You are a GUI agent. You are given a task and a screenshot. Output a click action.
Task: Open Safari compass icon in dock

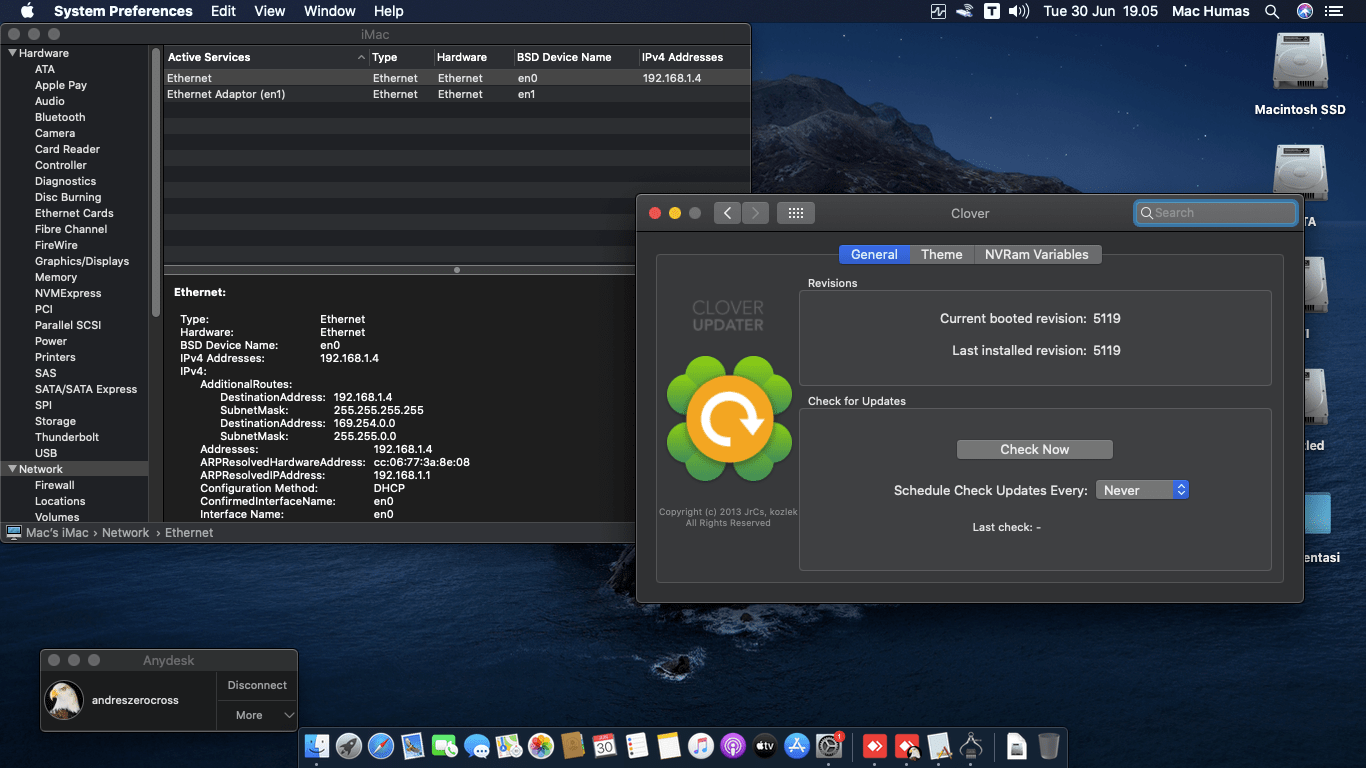381,746
